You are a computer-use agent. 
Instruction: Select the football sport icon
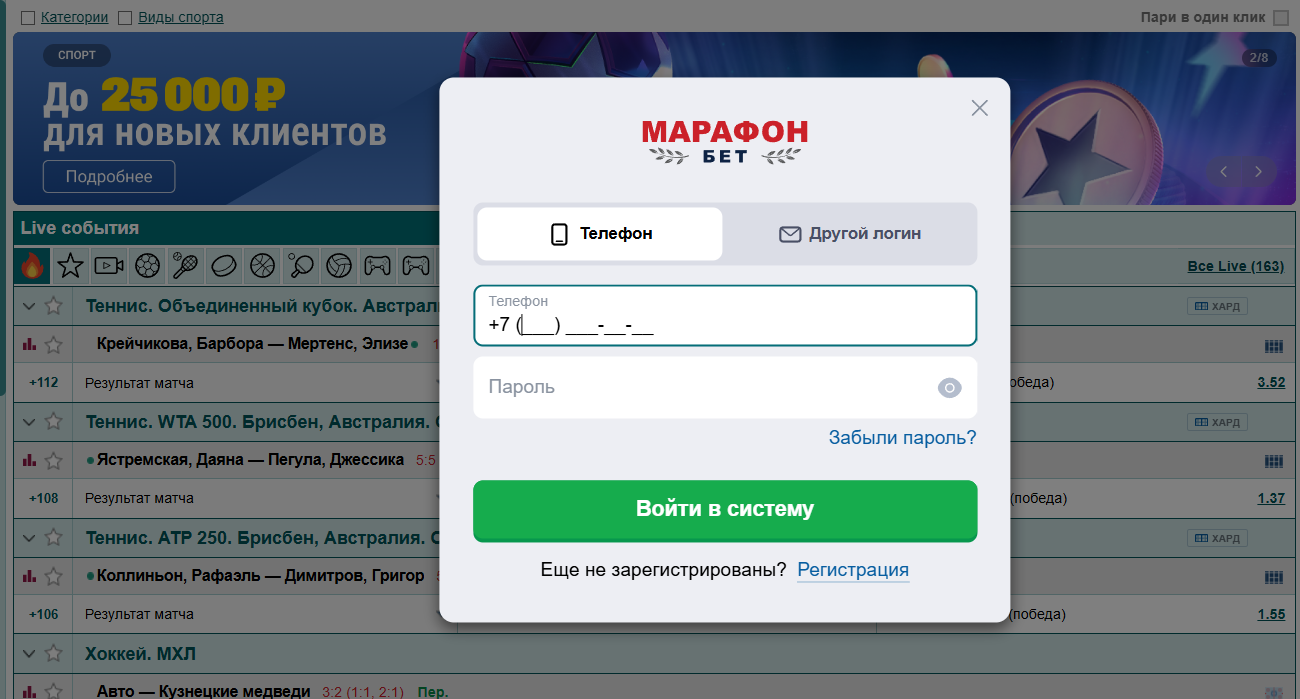147,265
